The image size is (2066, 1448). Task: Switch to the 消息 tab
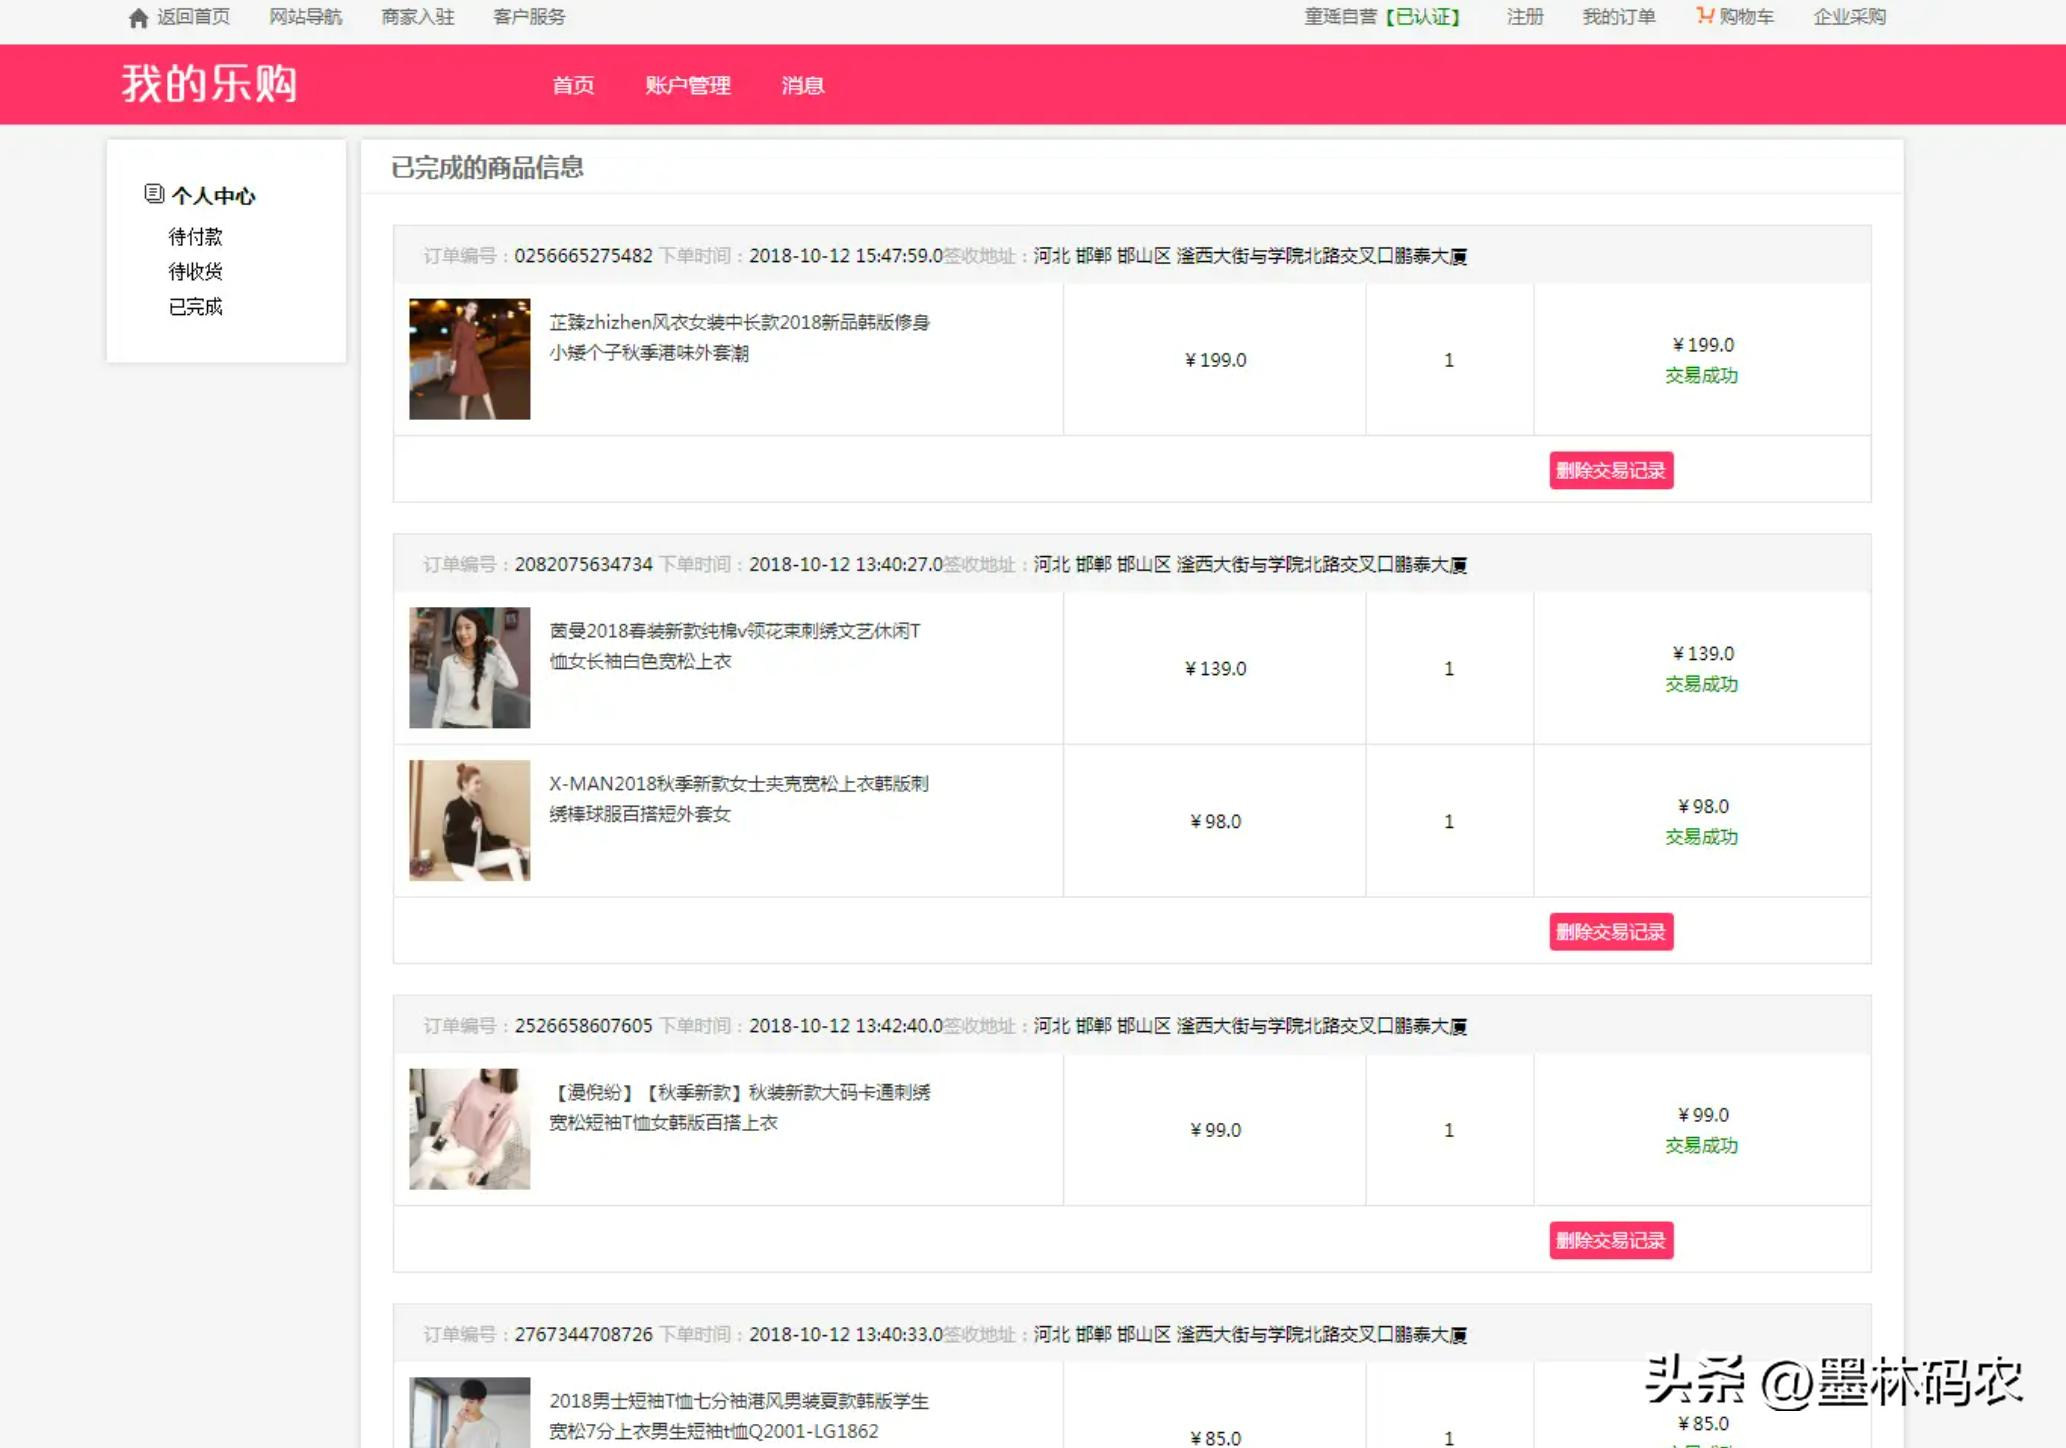(802, 86)
